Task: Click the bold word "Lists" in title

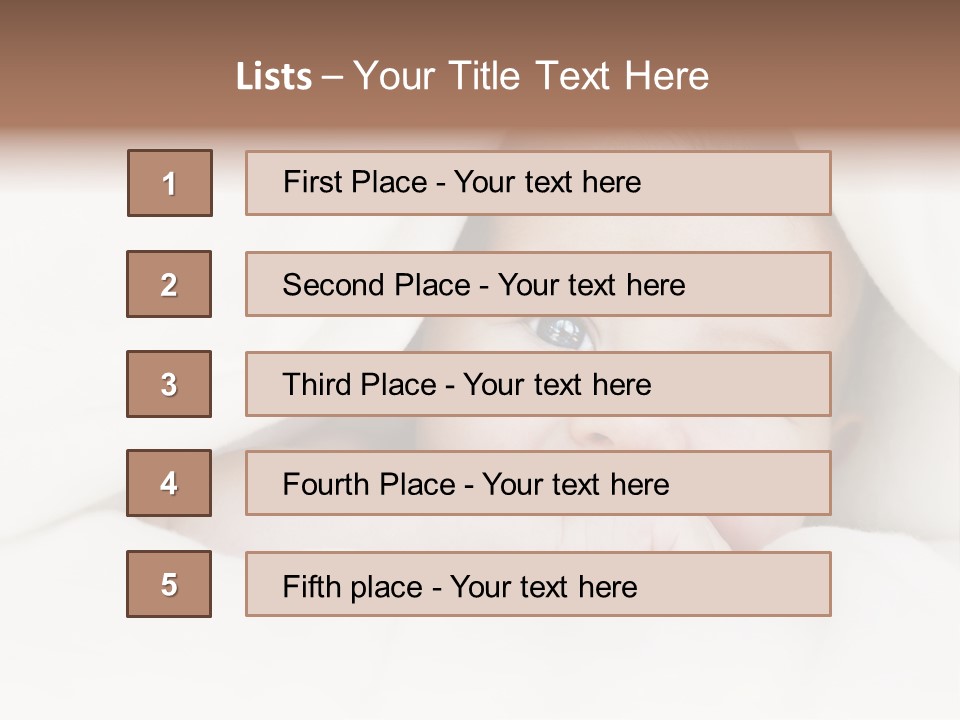Action: (274, 77)
